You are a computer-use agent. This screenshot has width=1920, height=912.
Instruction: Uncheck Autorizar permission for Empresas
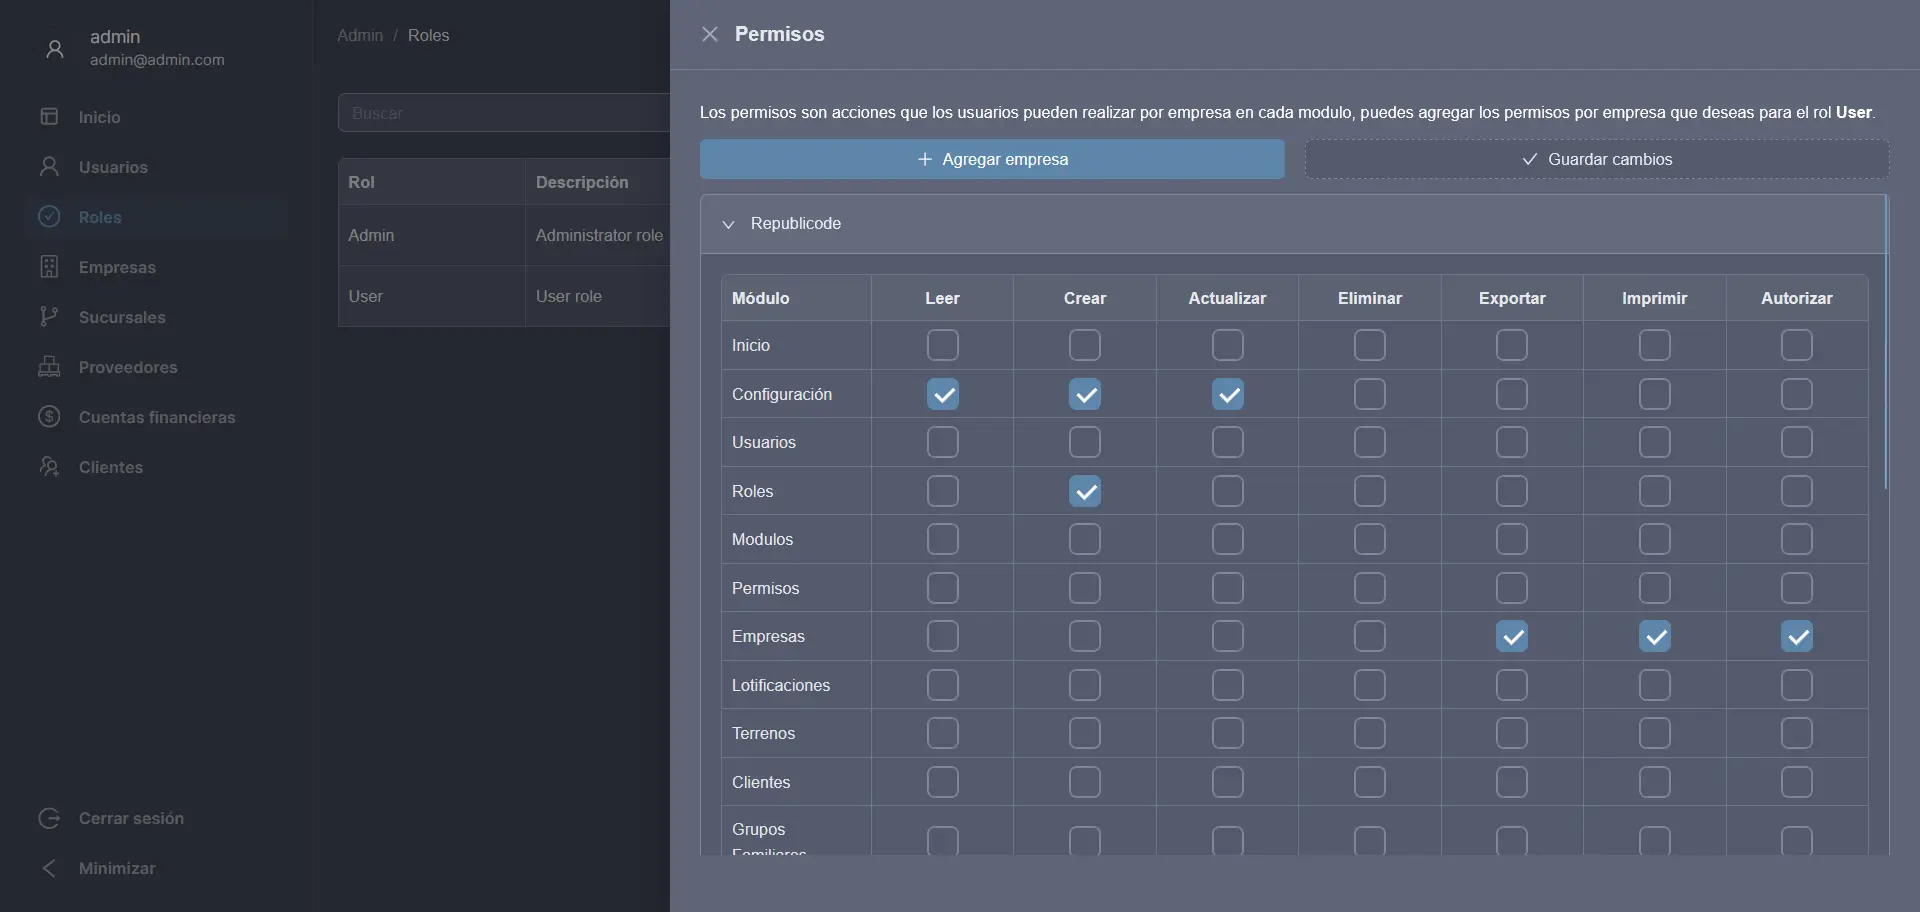click(1797, 636)
